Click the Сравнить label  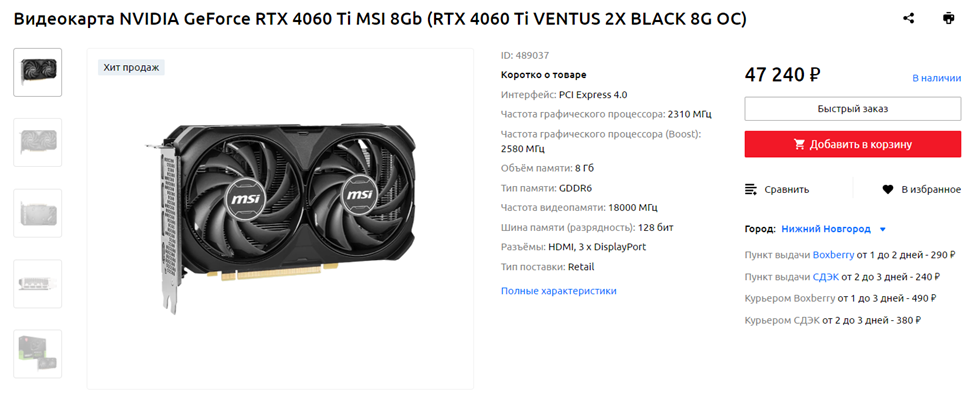[787, 189]
